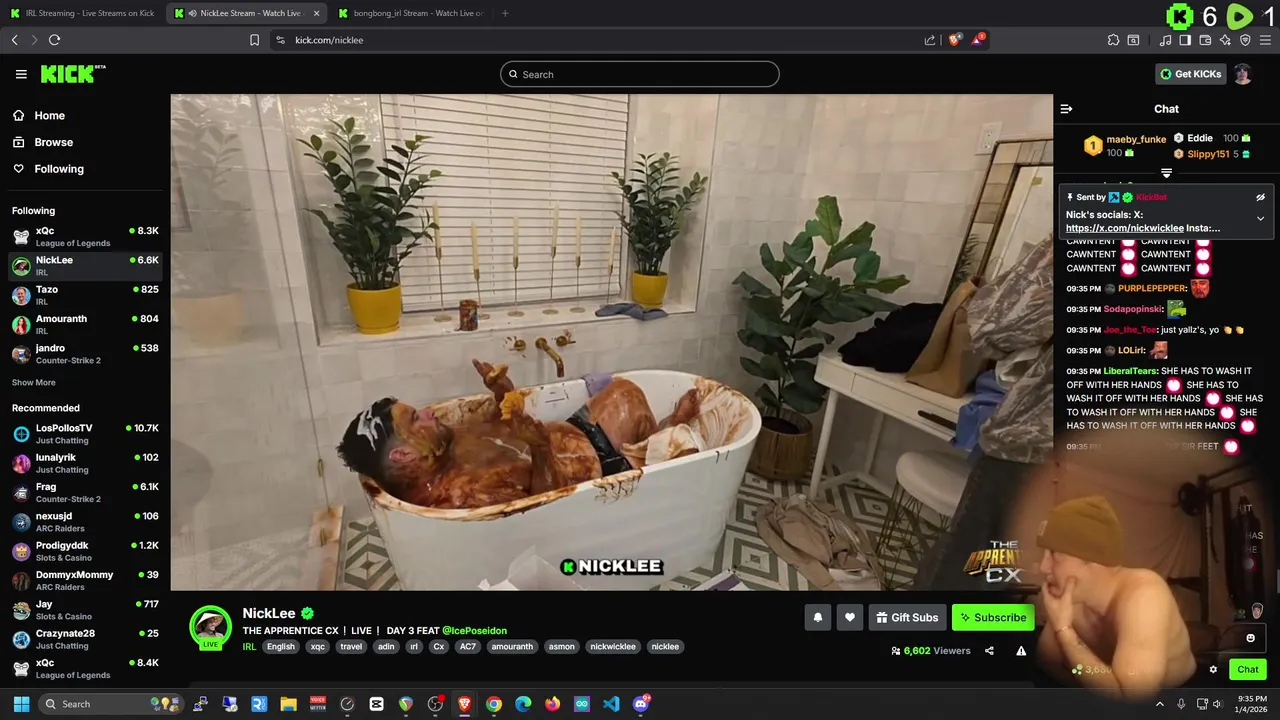The width and height of the screenshot is (1280, 720).
Task: Select the amouranth stream tag
Action: click(512, 647)
